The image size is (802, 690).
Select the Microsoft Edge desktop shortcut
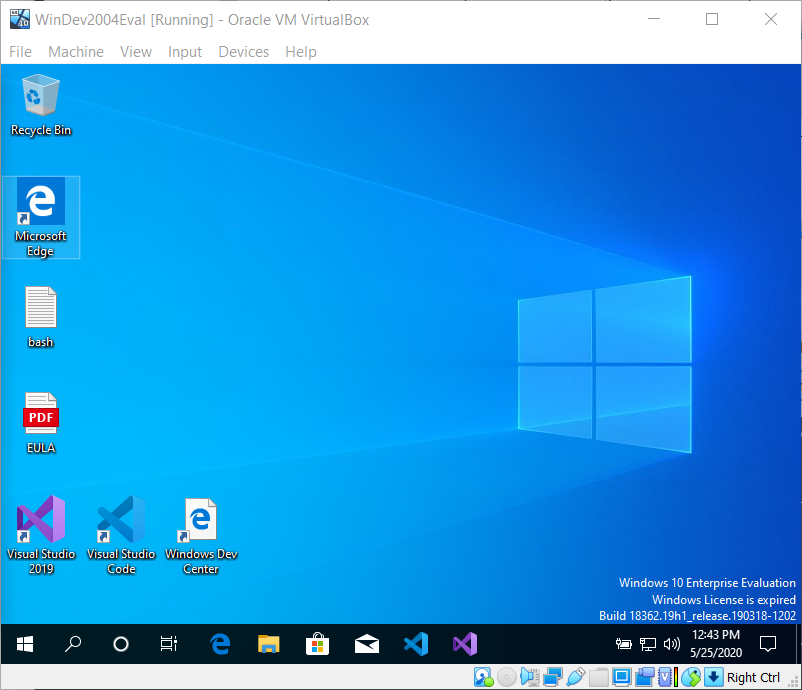41,217
